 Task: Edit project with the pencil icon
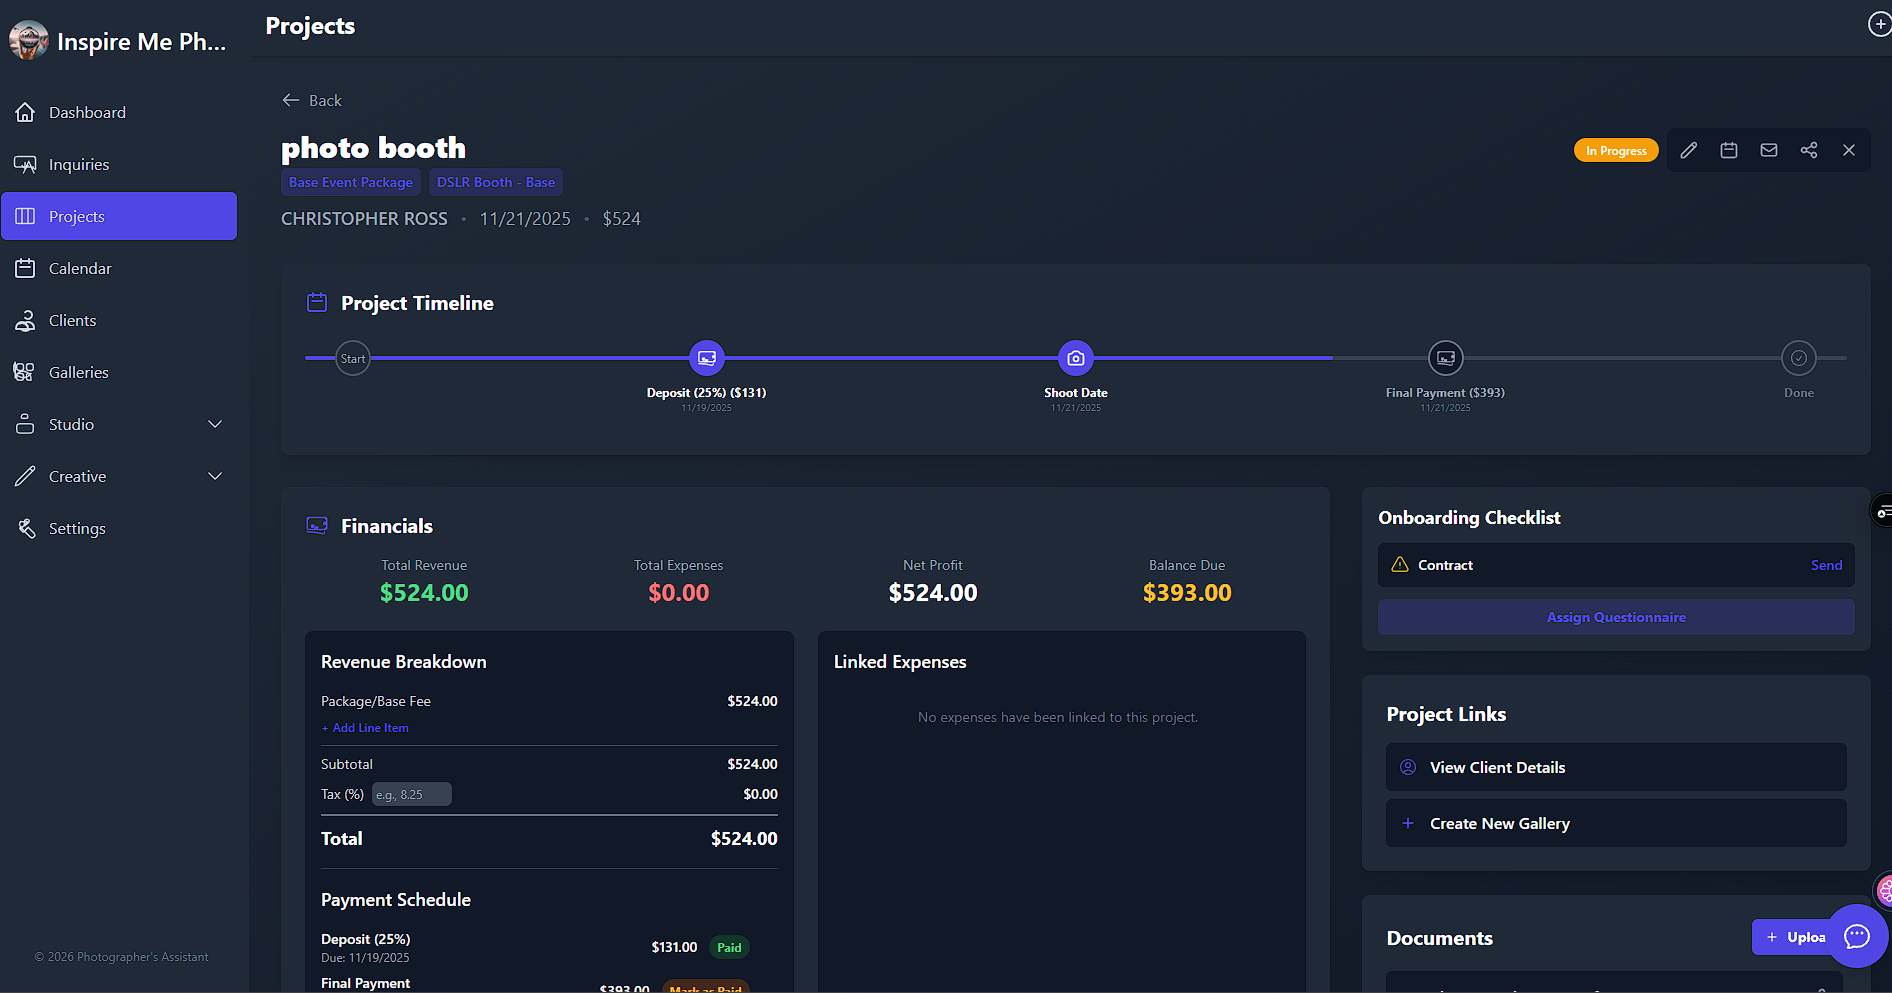1689,150
